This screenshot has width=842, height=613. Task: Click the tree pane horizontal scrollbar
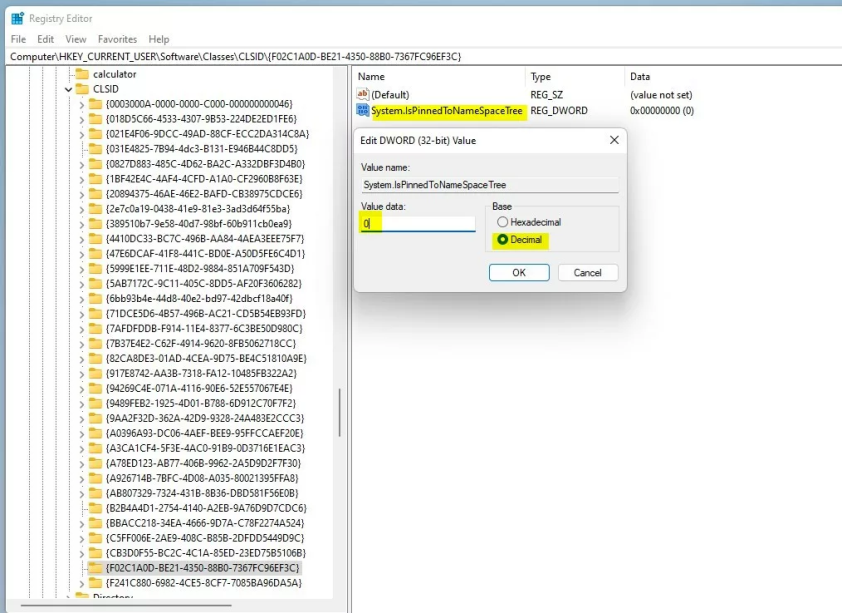pos(126,605)
